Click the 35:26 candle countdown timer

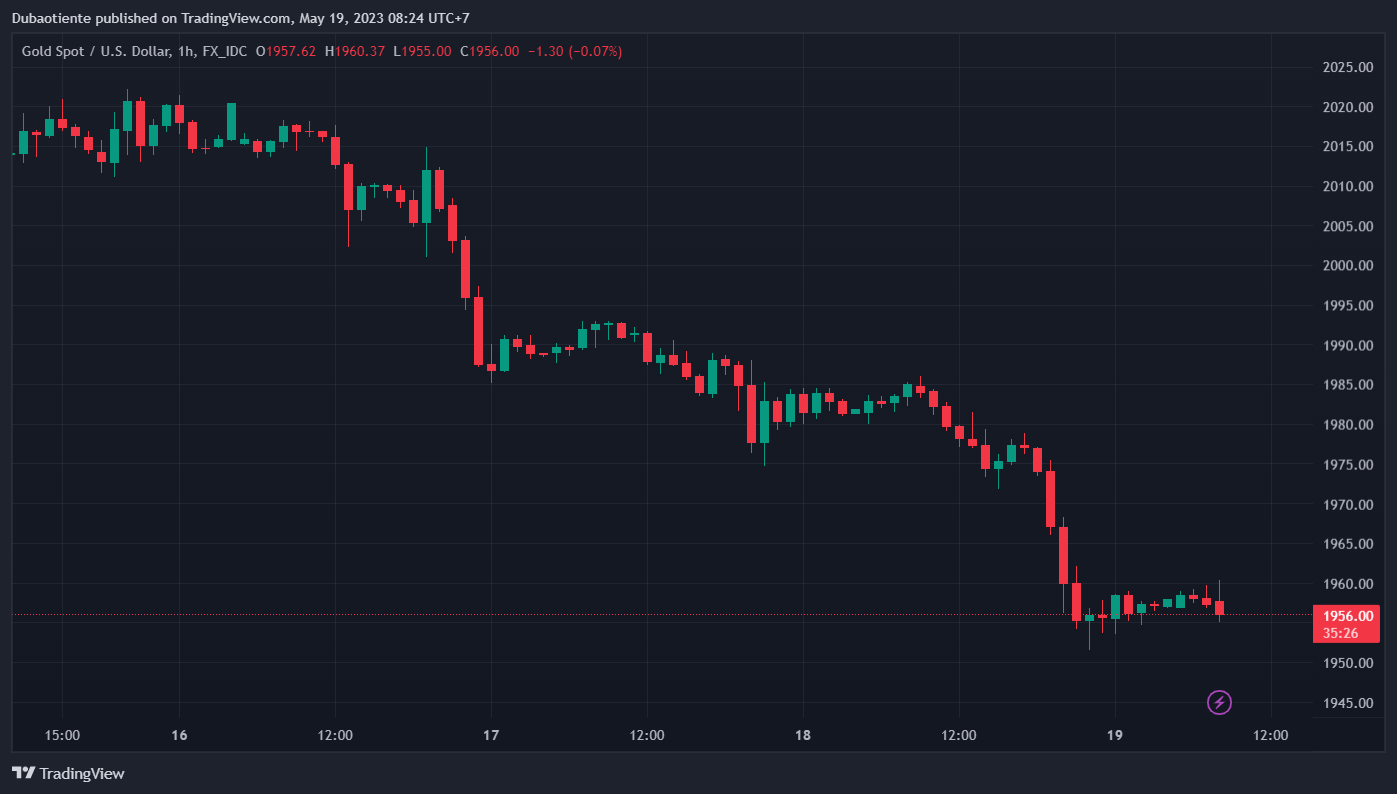tap(1340, 633)
